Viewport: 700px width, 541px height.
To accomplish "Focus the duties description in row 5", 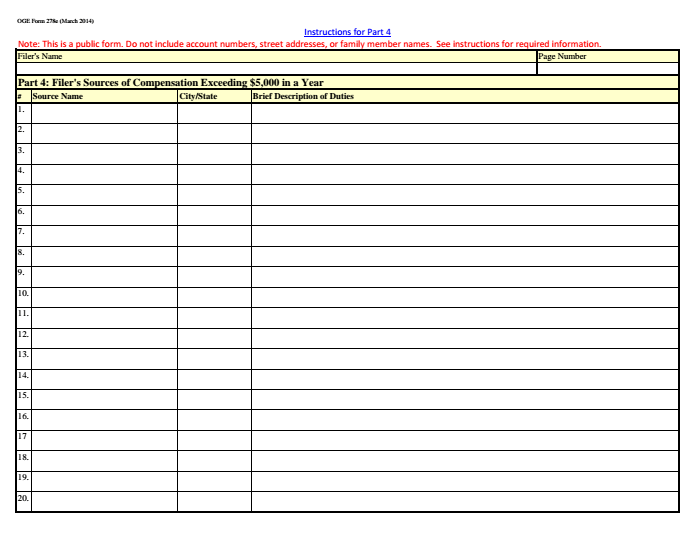I will [x=464, y=195].
